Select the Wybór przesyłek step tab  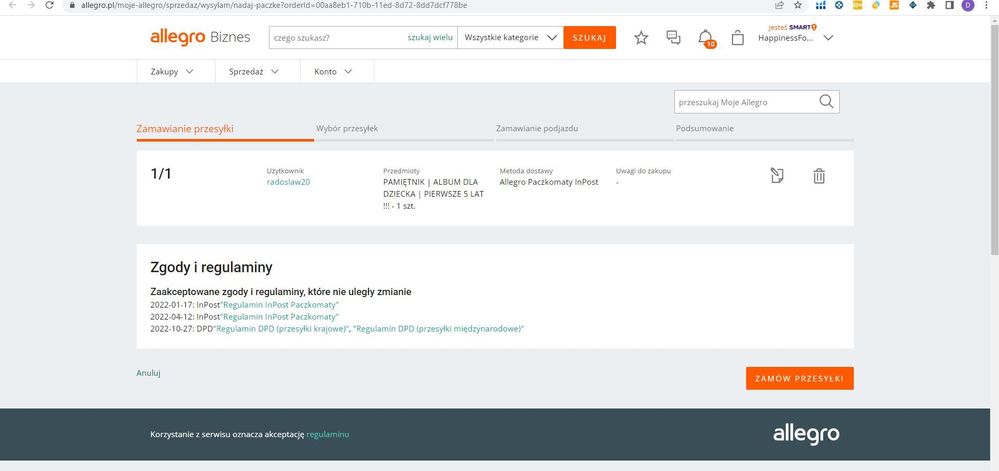click(347, 129)
